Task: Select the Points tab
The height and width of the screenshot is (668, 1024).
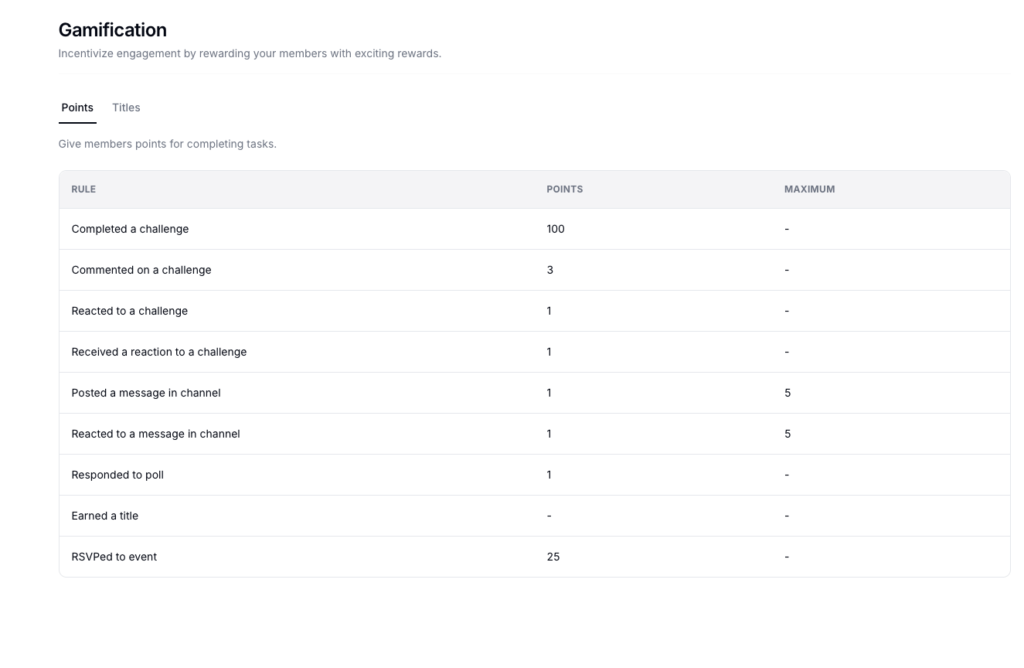Action: coord(77,107)
